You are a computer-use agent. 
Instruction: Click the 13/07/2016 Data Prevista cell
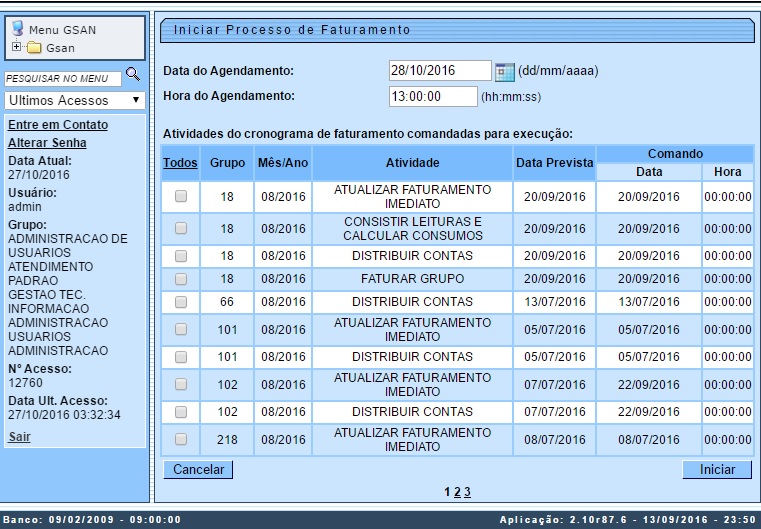point(554,302)
